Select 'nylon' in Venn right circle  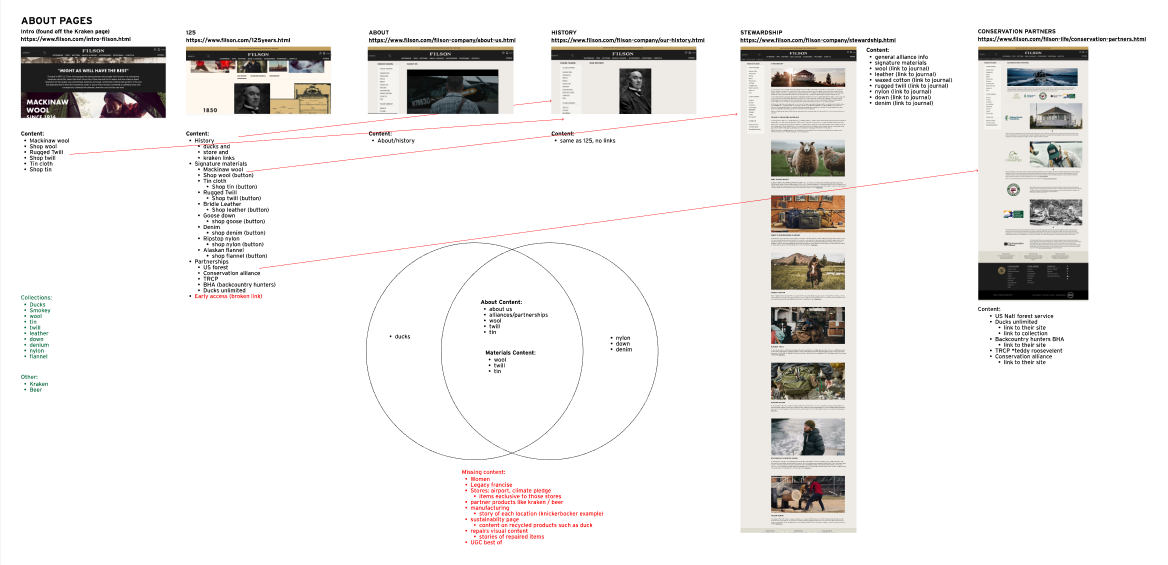(623, 338)
